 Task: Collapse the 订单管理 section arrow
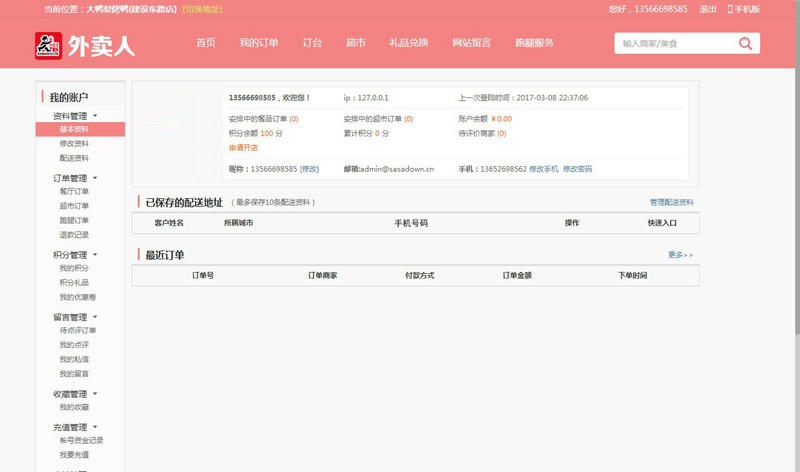(95, 178)
